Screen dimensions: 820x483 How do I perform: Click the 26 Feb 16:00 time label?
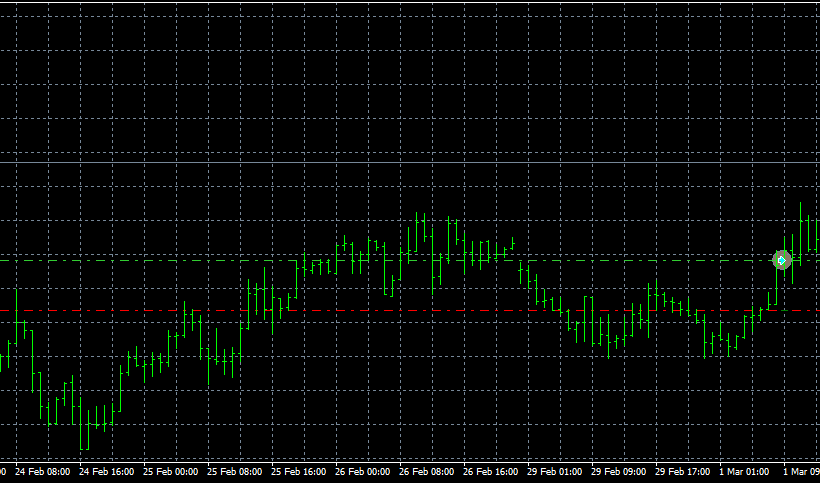coord(491,471)
